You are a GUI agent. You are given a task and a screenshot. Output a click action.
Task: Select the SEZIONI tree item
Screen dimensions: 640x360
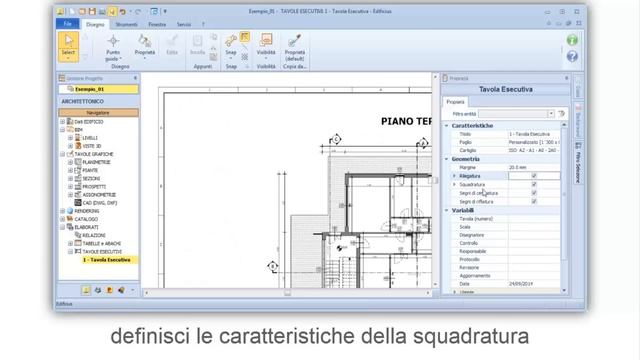click(x=91, y=178)
